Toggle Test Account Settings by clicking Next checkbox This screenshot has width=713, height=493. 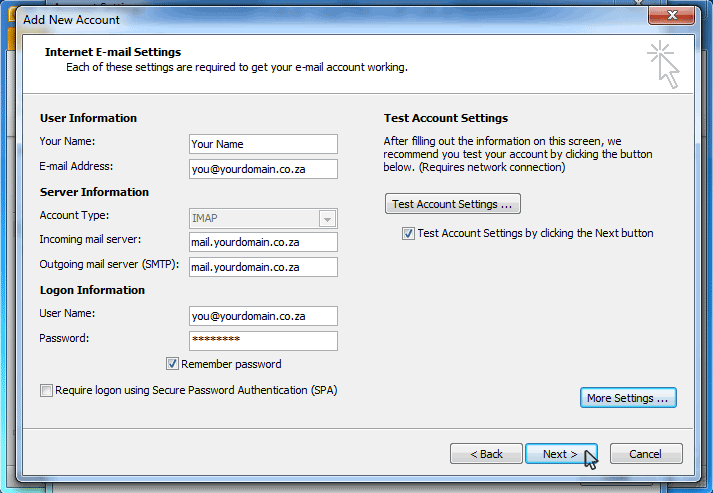point(408,233)
